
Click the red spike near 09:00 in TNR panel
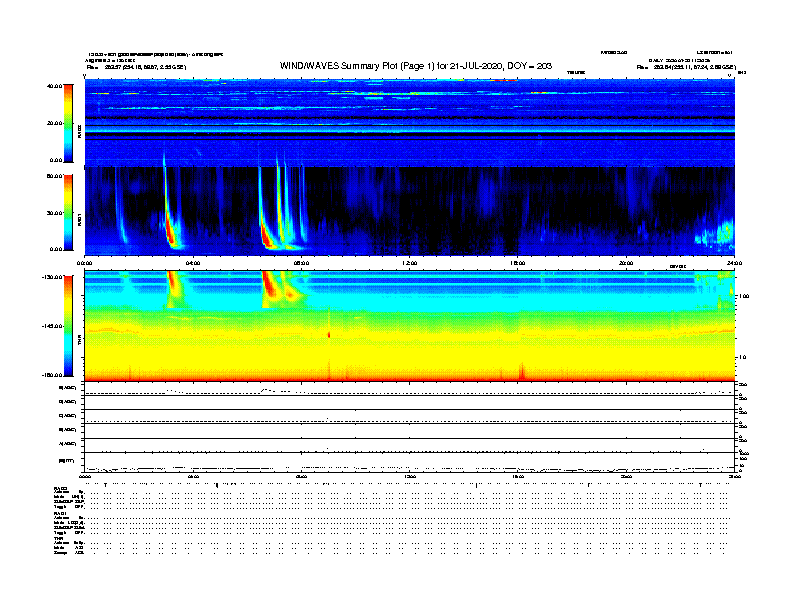pyautogui.click(x=329, y=334)
